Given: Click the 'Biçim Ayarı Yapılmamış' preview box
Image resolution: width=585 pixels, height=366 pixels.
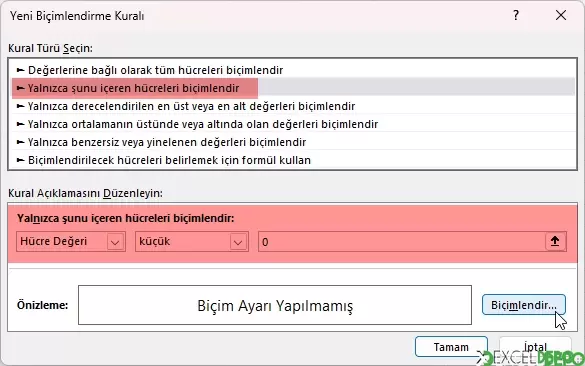Looking at the screenshot, I should 275,305.
